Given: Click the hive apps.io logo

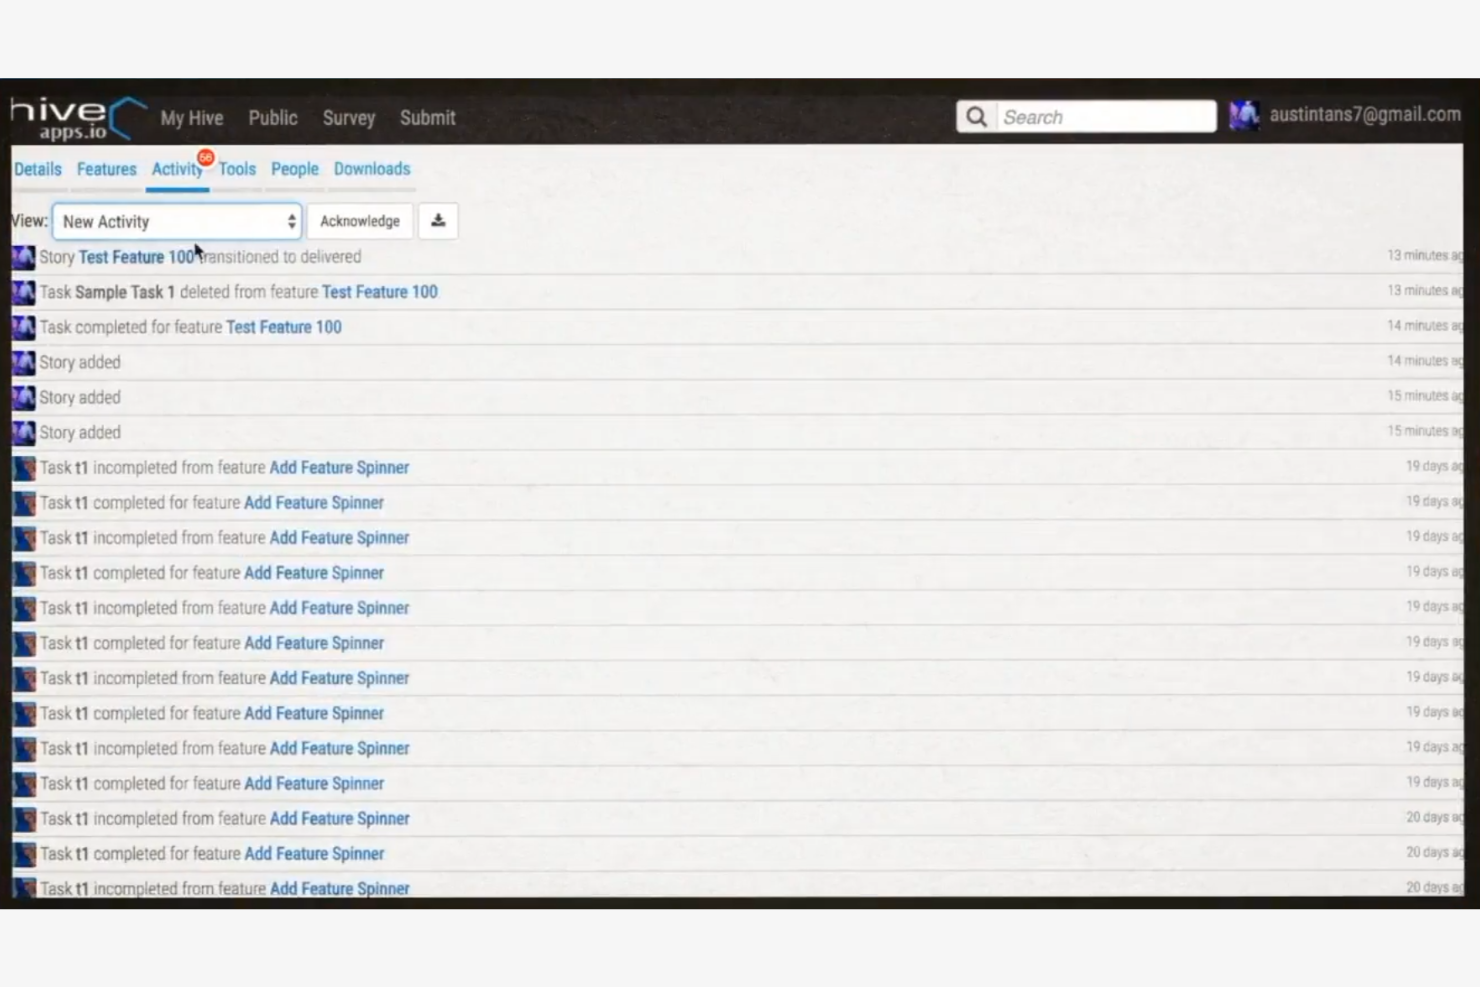Looking at the screenshot, I should 70,117.
